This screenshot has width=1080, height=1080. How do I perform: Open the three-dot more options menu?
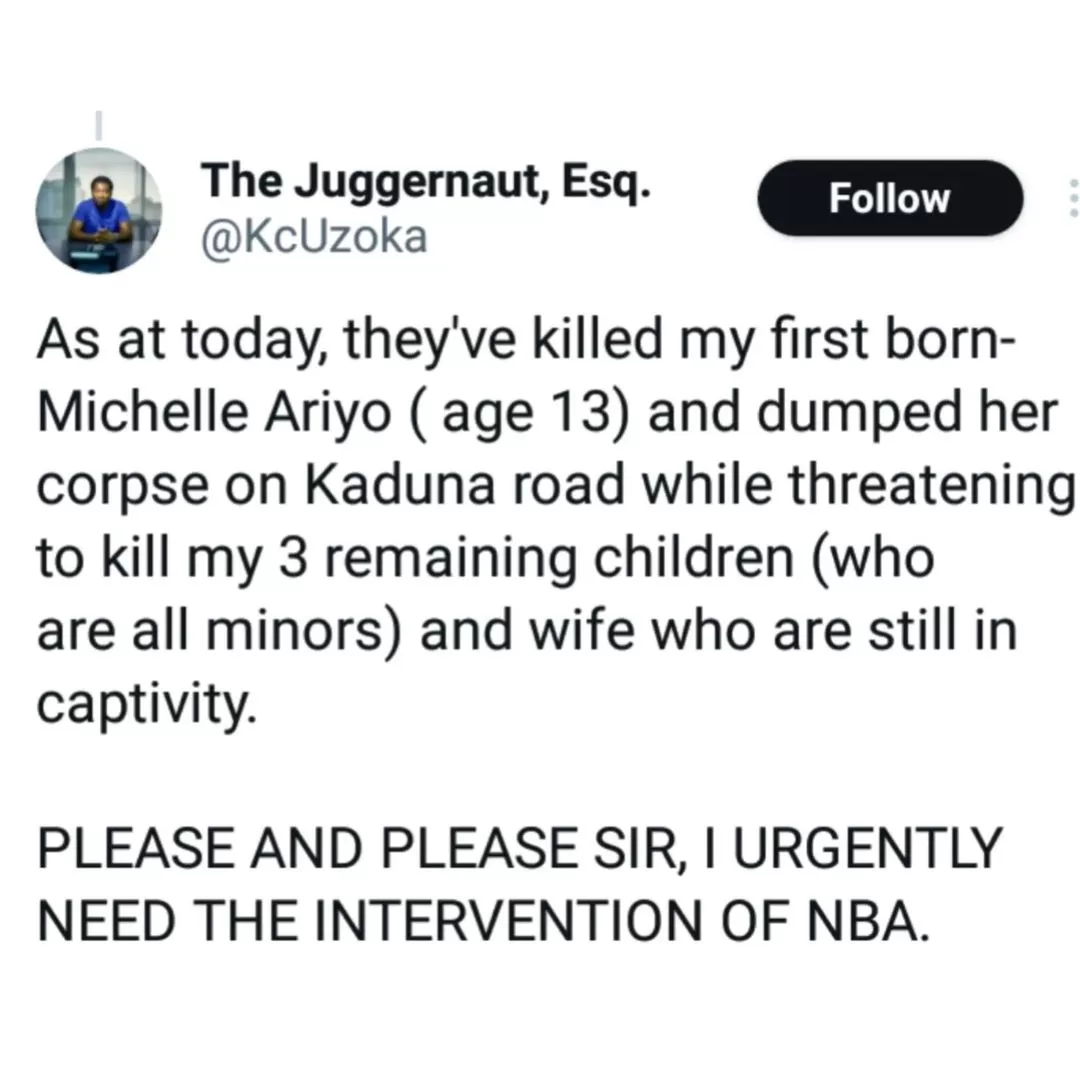point(1073,198)
